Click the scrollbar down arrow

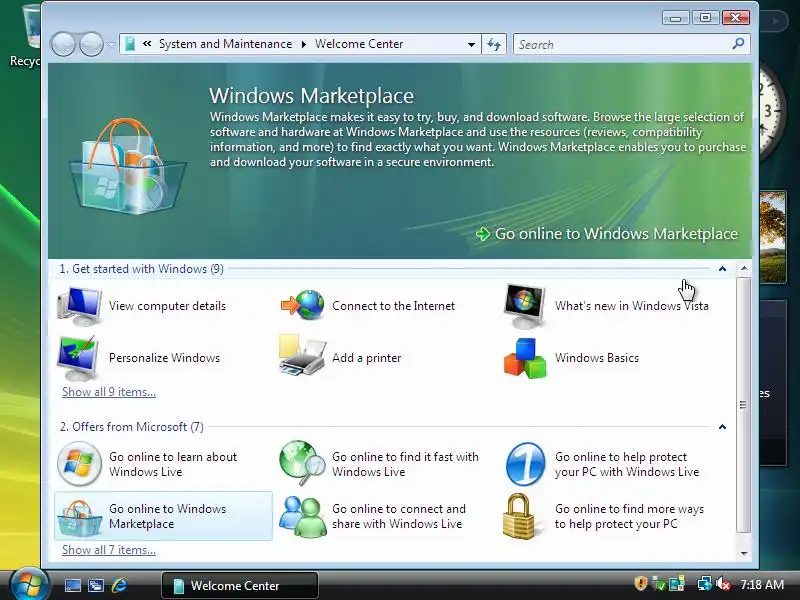tap(744, 553)
